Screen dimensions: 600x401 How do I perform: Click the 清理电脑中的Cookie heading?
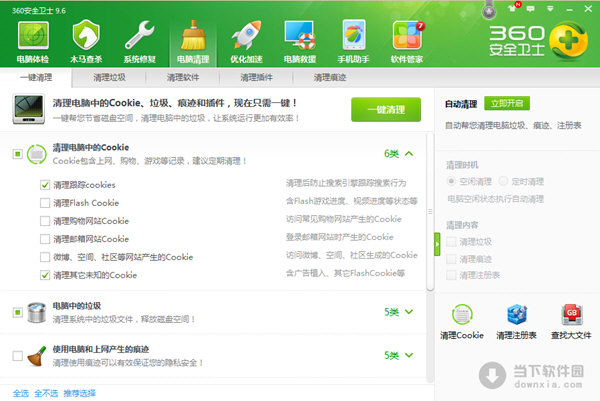91,147
